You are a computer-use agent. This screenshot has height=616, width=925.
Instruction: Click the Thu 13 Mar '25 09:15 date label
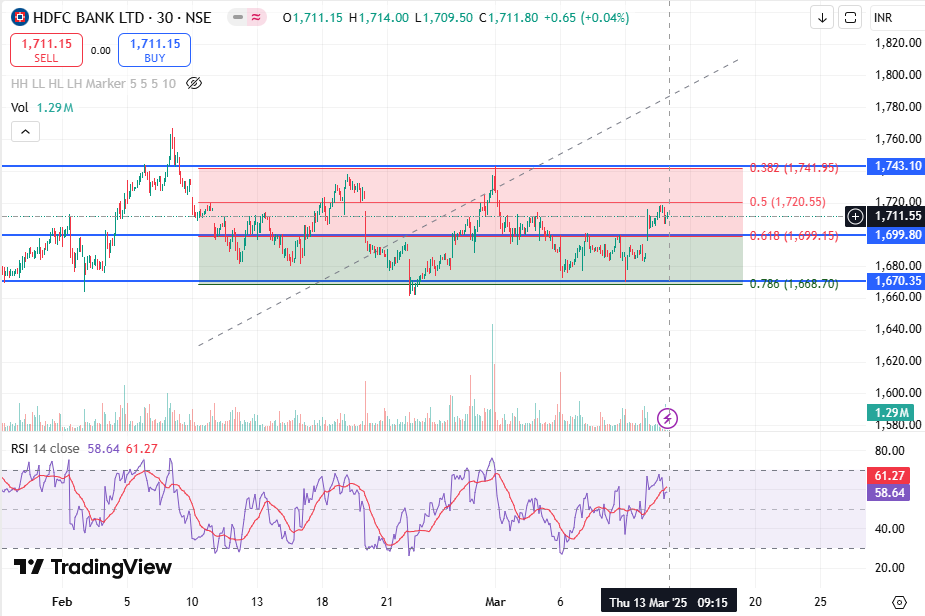pyautogui.click(x=668, y=602)
